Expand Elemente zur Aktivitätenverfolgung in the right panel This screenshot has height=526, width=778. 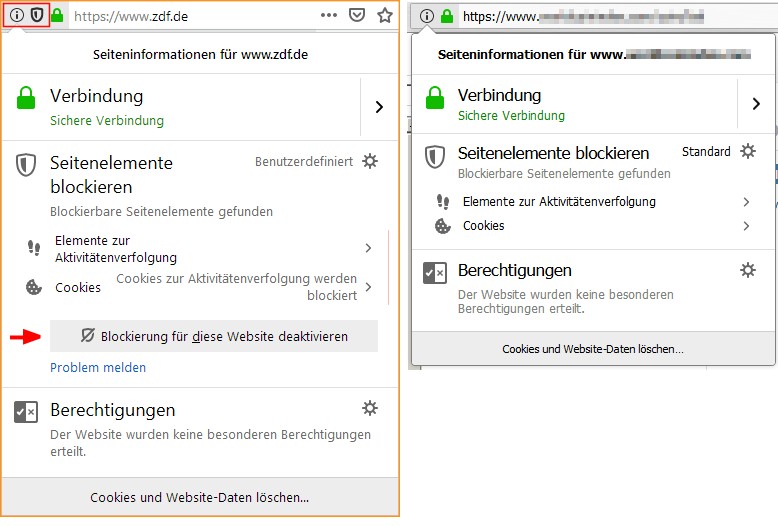(746, 202)
